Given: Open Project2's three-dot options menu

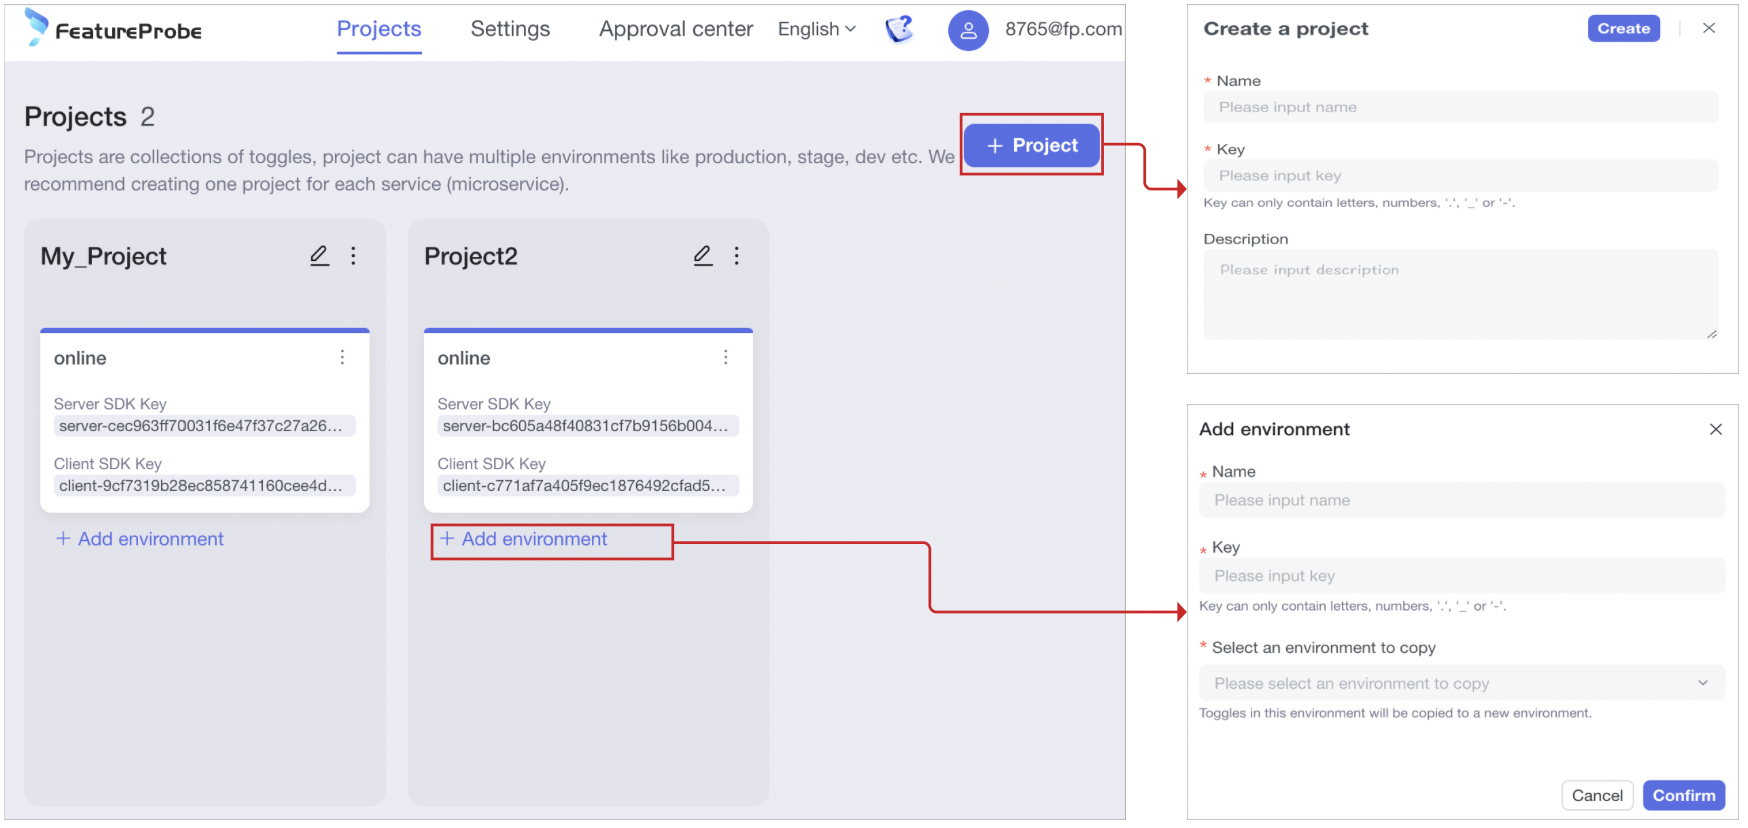Looking at the screenshot, I should (737, 256).
